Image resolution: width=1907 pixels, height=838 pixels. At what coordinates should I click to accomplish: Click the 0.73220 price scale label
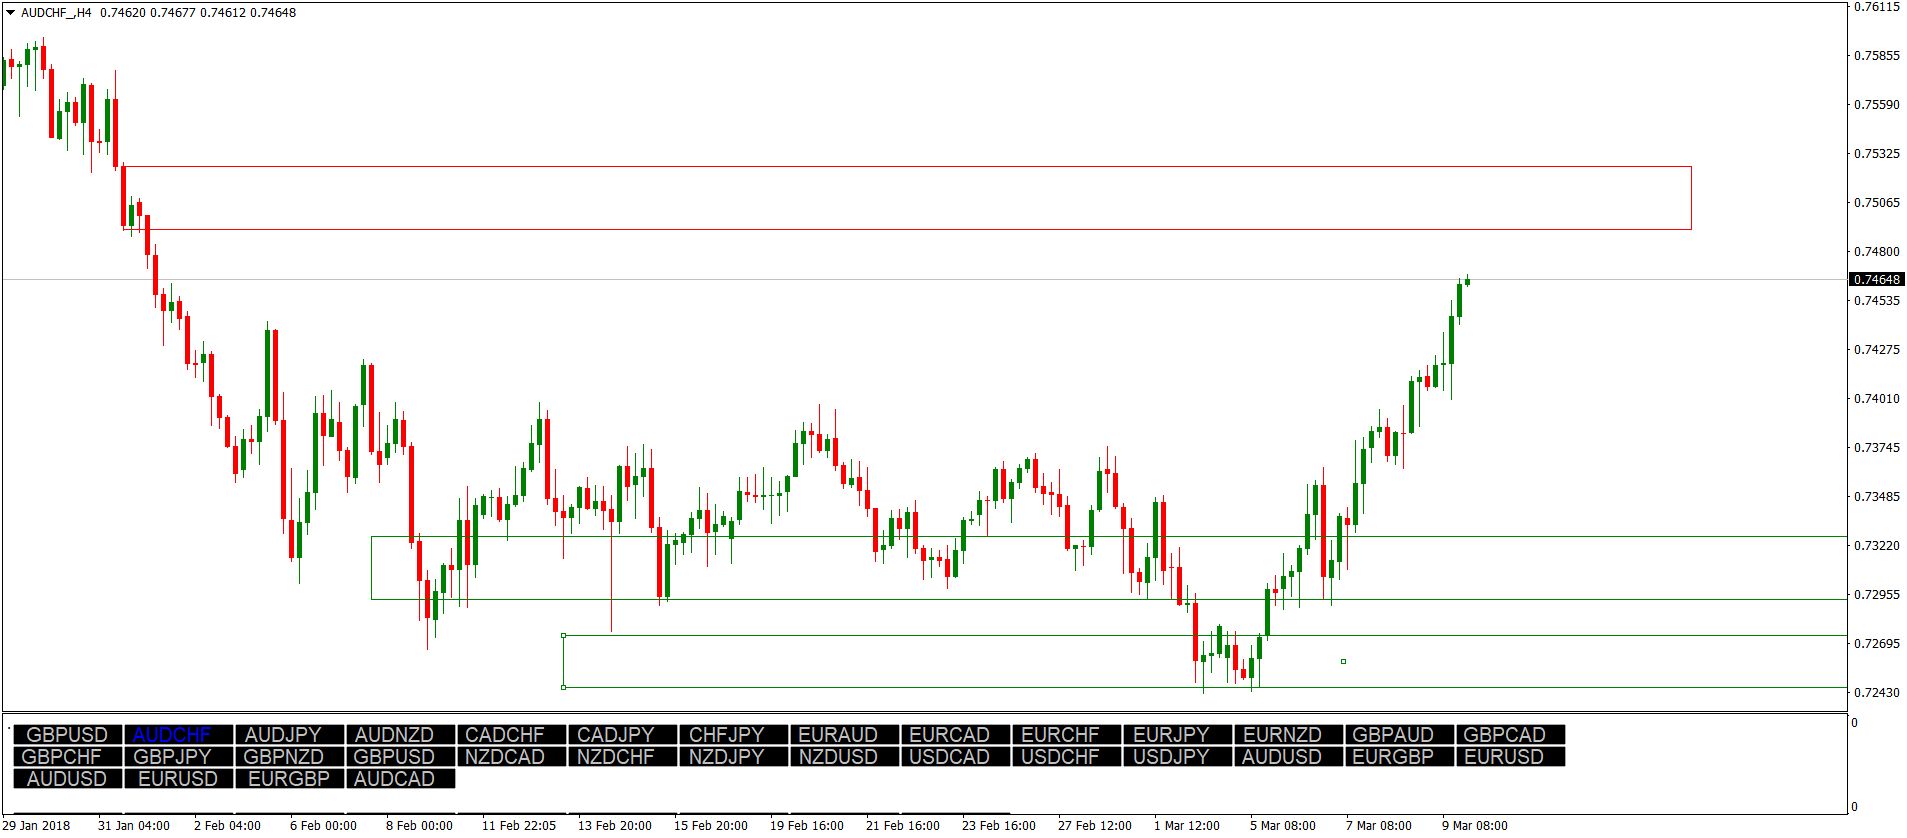(x=1876, y=545)
